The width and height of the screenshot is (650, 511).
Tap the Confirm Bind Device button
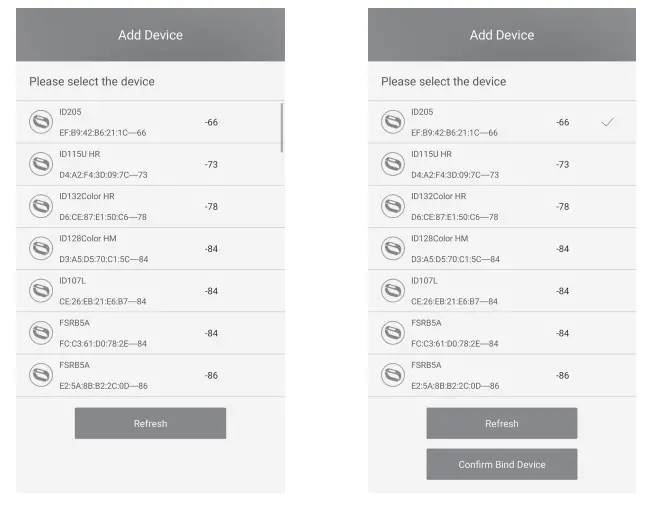pos(501,464)
